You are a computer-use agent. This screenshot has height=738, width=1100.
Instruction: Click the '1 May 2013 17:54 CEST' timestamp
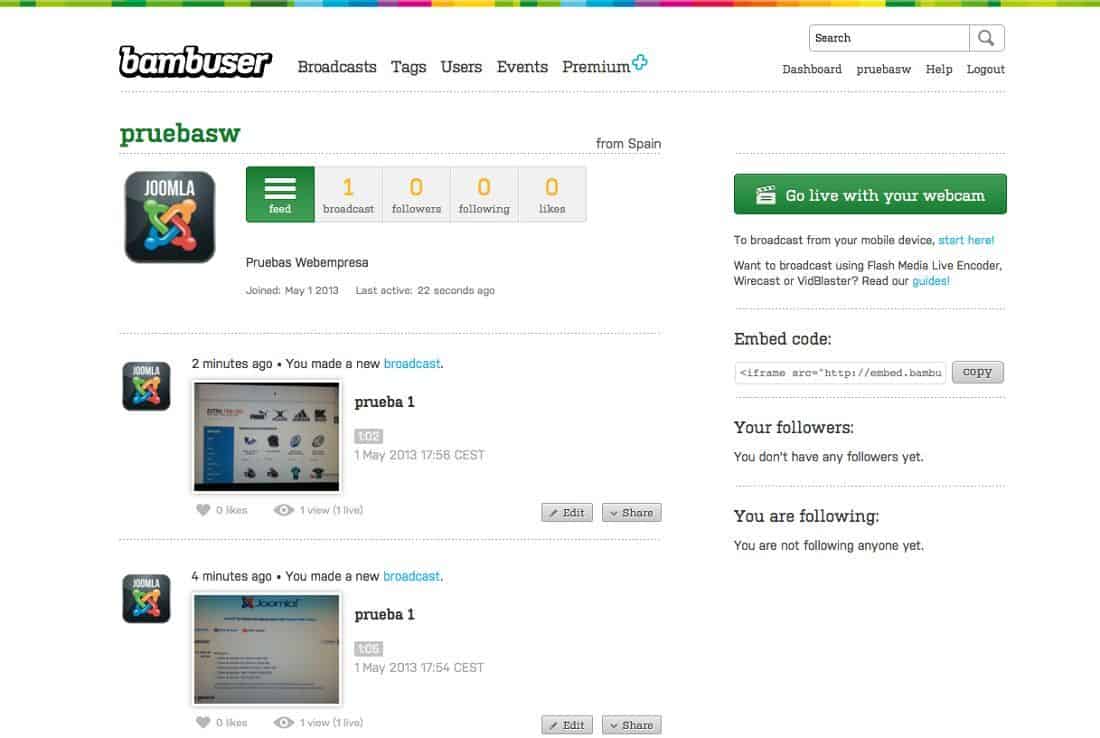coord(420,667)
